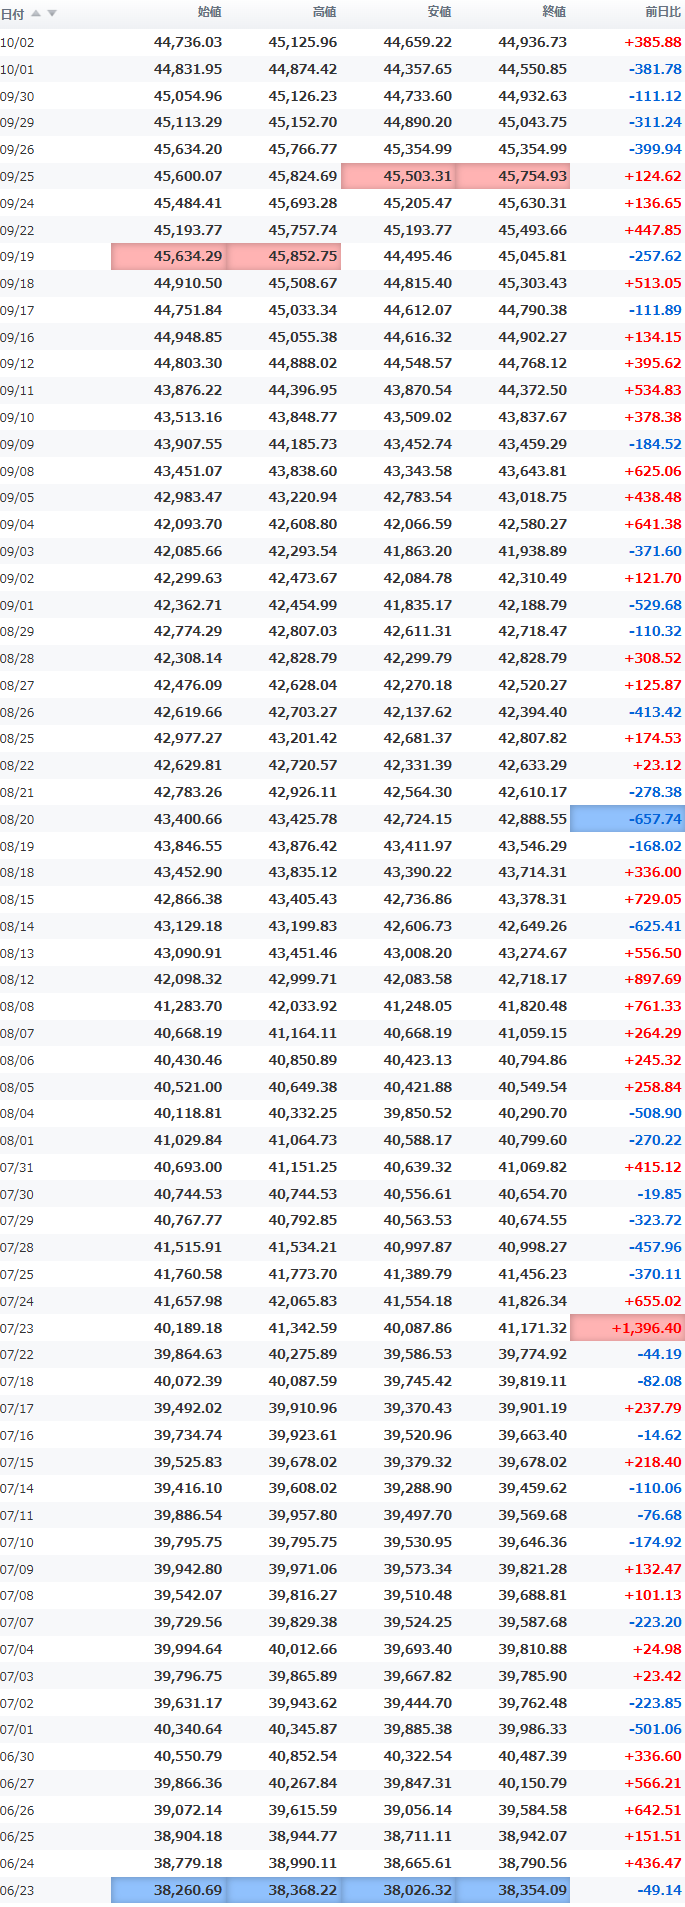Select high price 40,012.66
Viewport: 685px width, 1907px height.
[x=303, y=1649]
